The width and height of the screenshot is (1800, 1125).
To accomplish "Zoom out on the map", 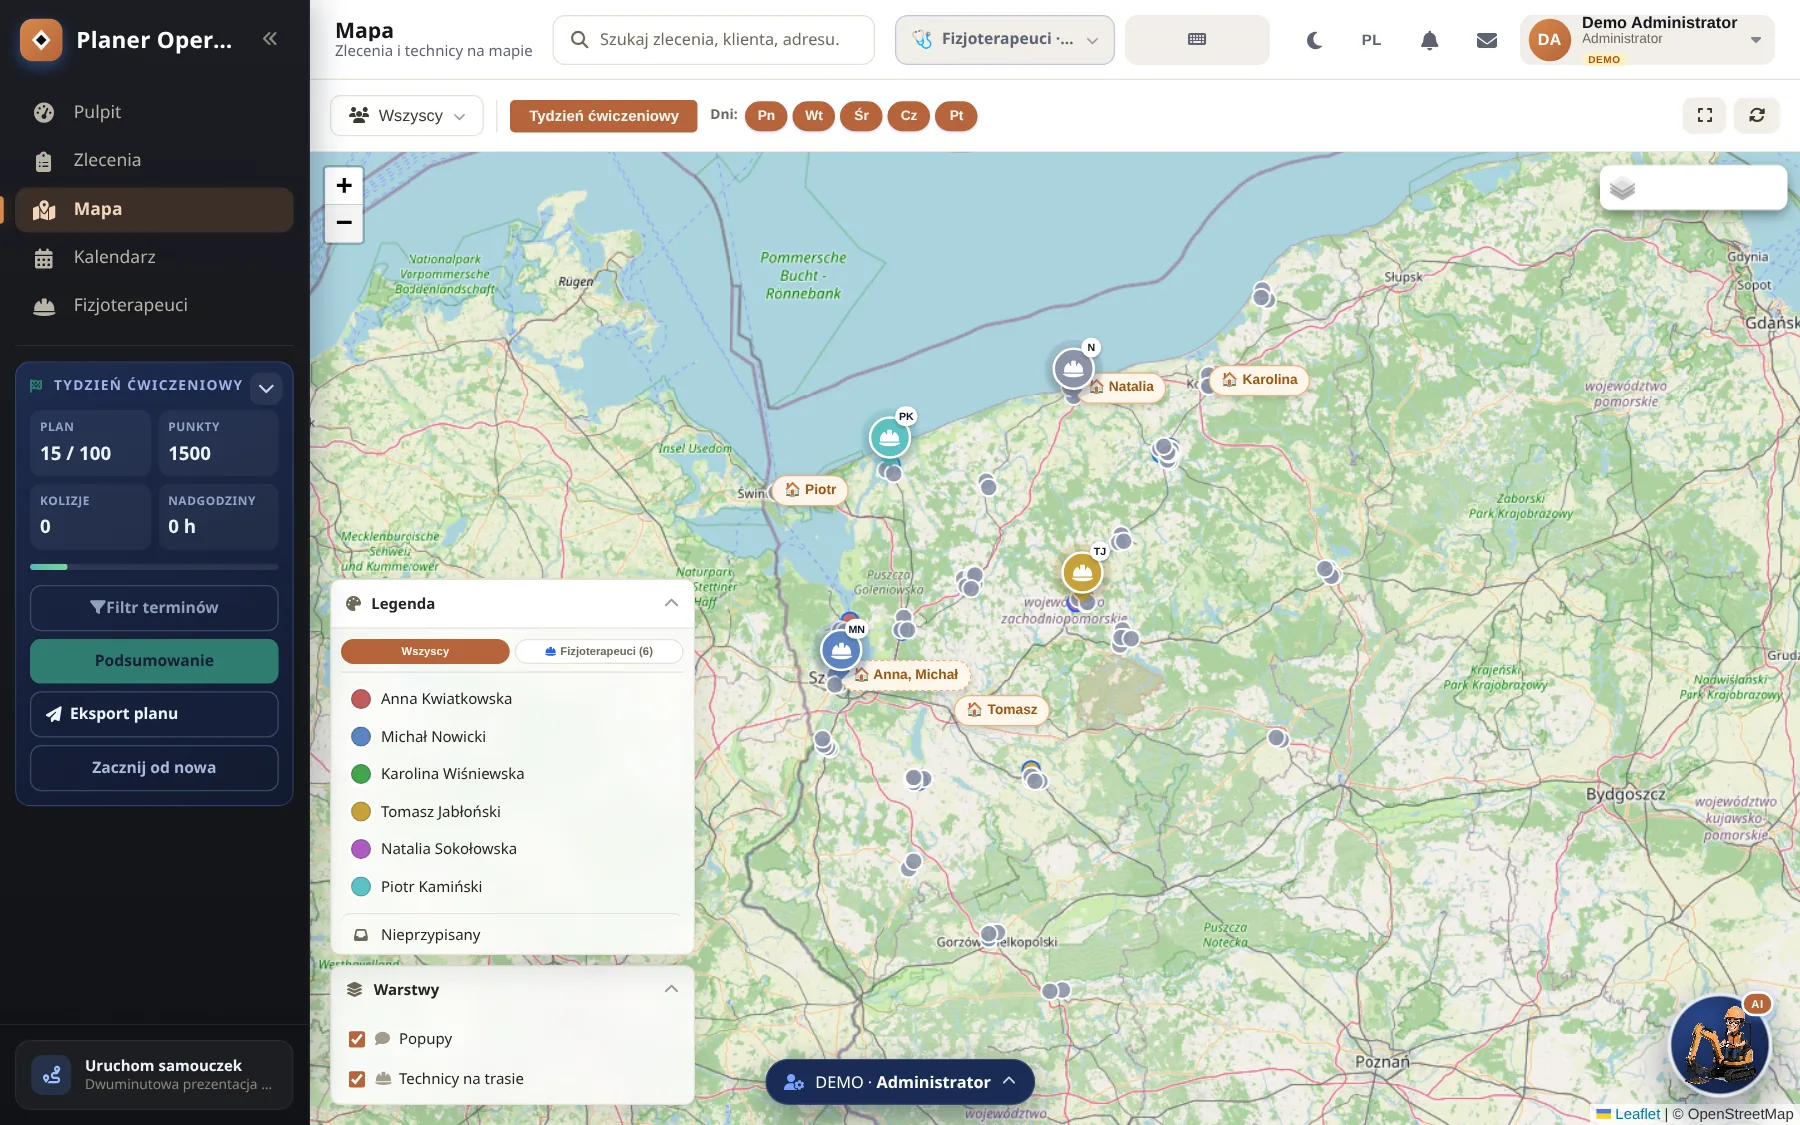I will point(344,223).
